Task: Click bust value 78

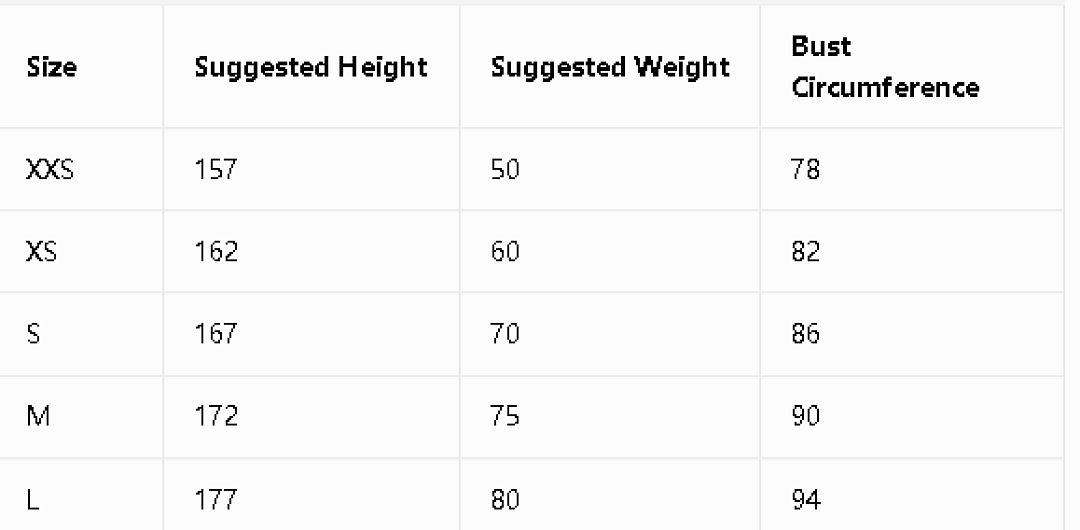Action: (806, 169)
